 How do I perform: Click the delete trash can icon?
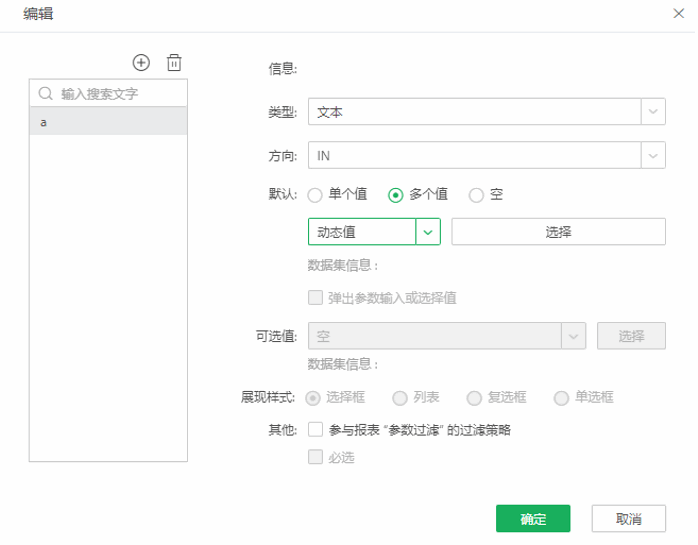click(x=174, y=62)
